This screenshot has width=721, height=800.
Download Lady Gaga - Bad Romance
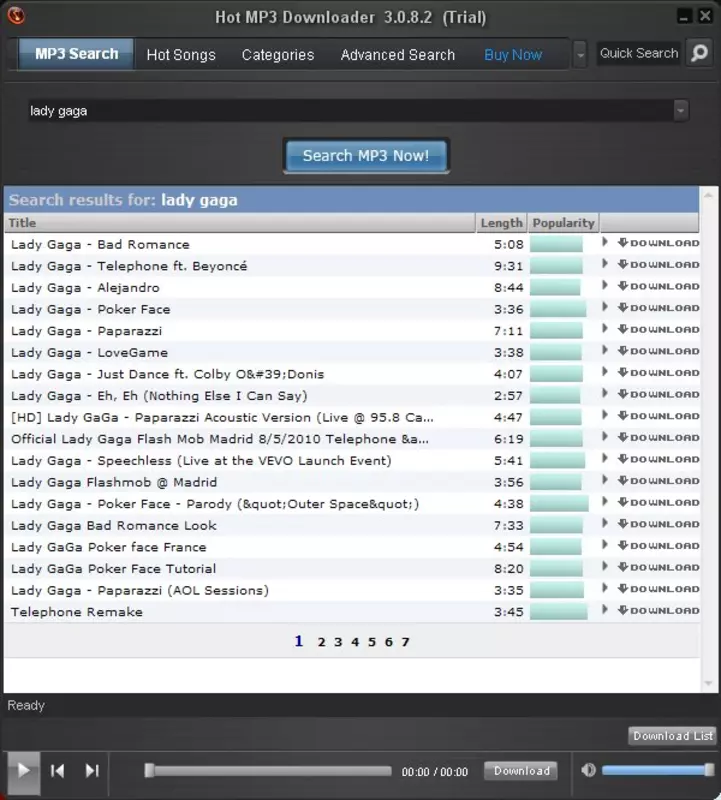pos(658,243)
